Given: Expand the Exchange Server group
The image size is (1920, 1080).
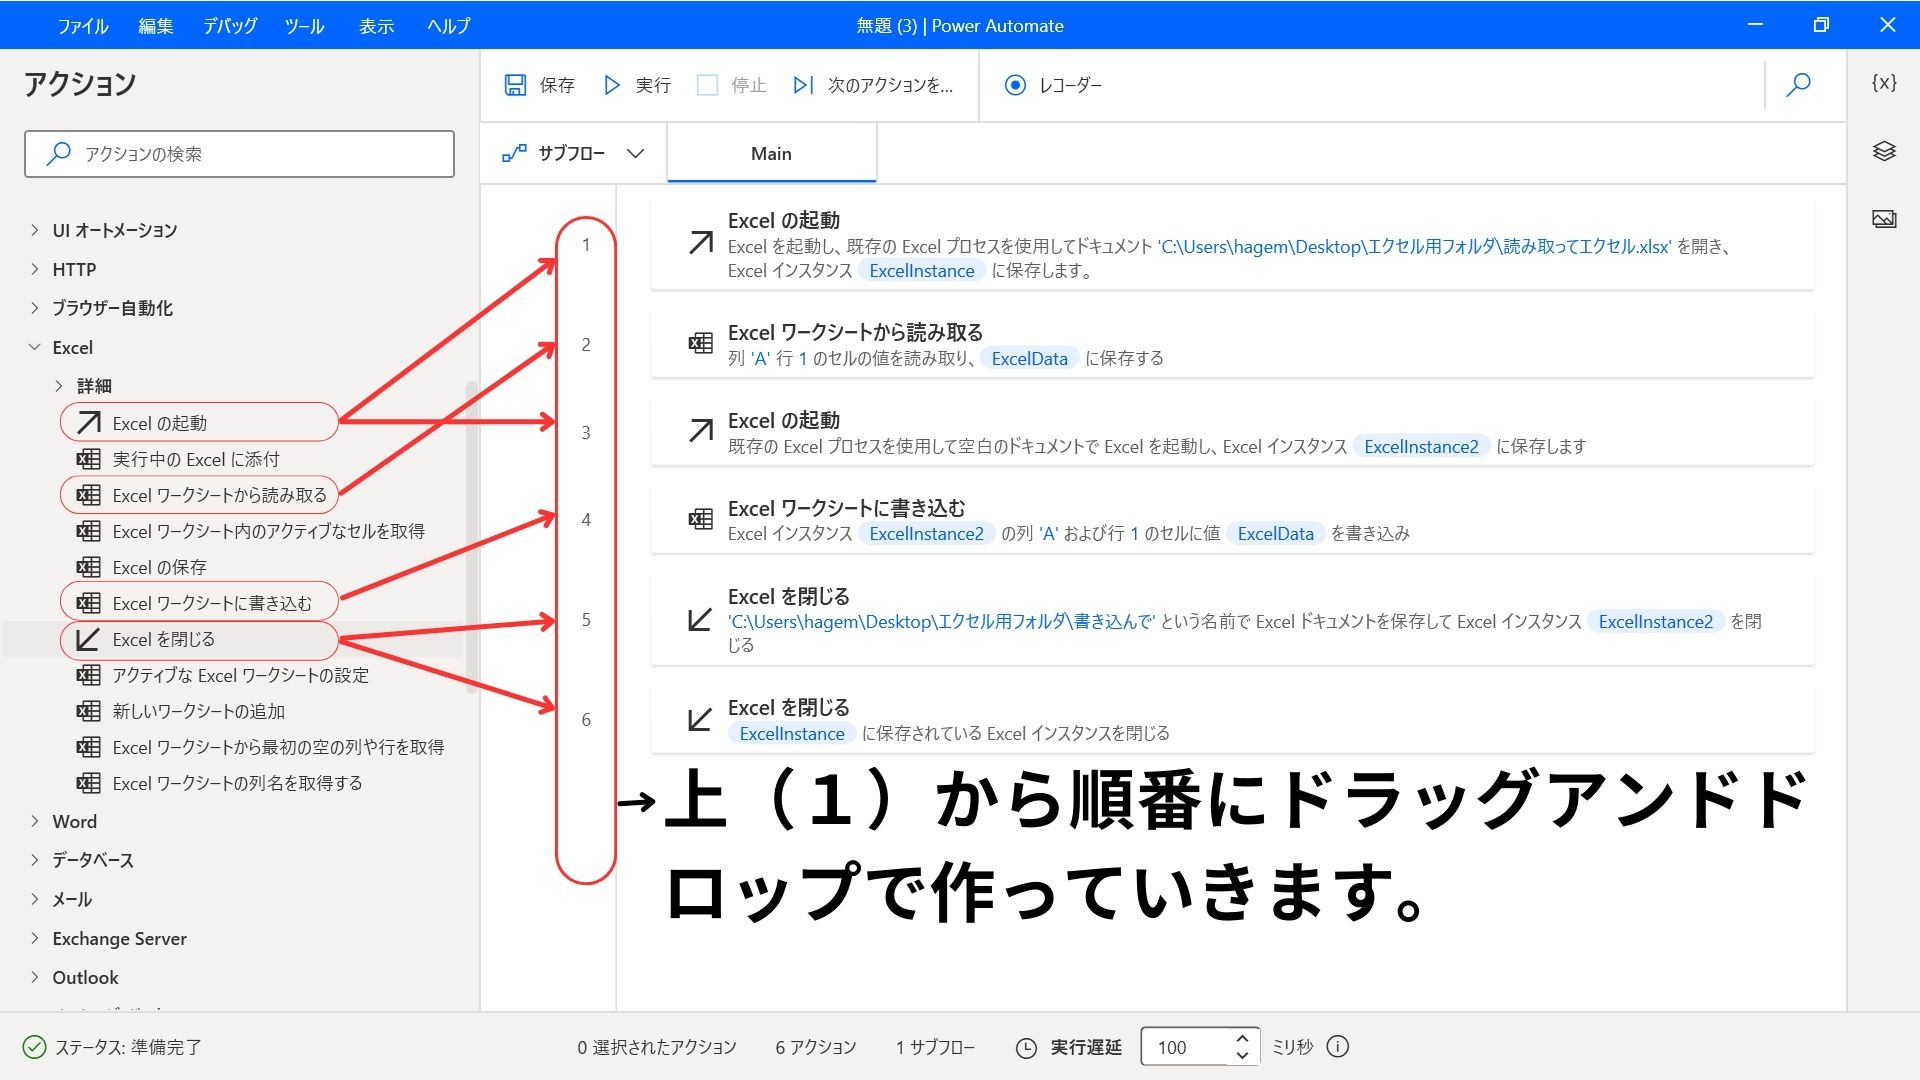Looking at the screenshot, I should coord(34,938).
